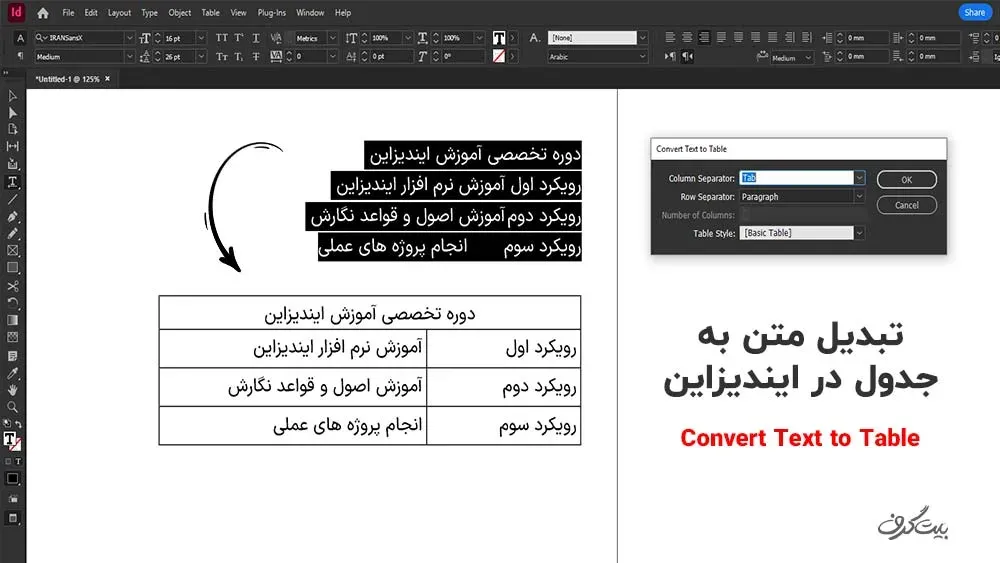Select the Selection tool arrow
Image resolution: width=1000 pixels, height=563 pixels.
pyautogui.click(x=12, y=96)
